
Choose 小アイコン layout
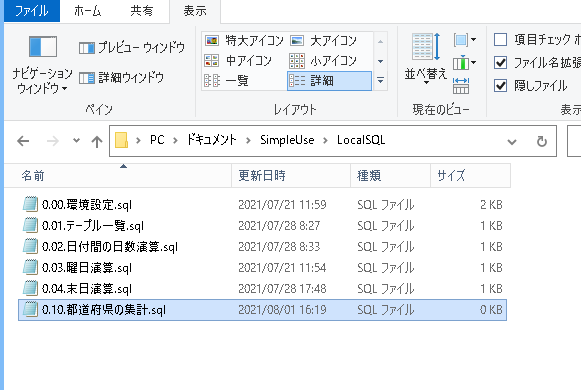click(x=323, y=60)
